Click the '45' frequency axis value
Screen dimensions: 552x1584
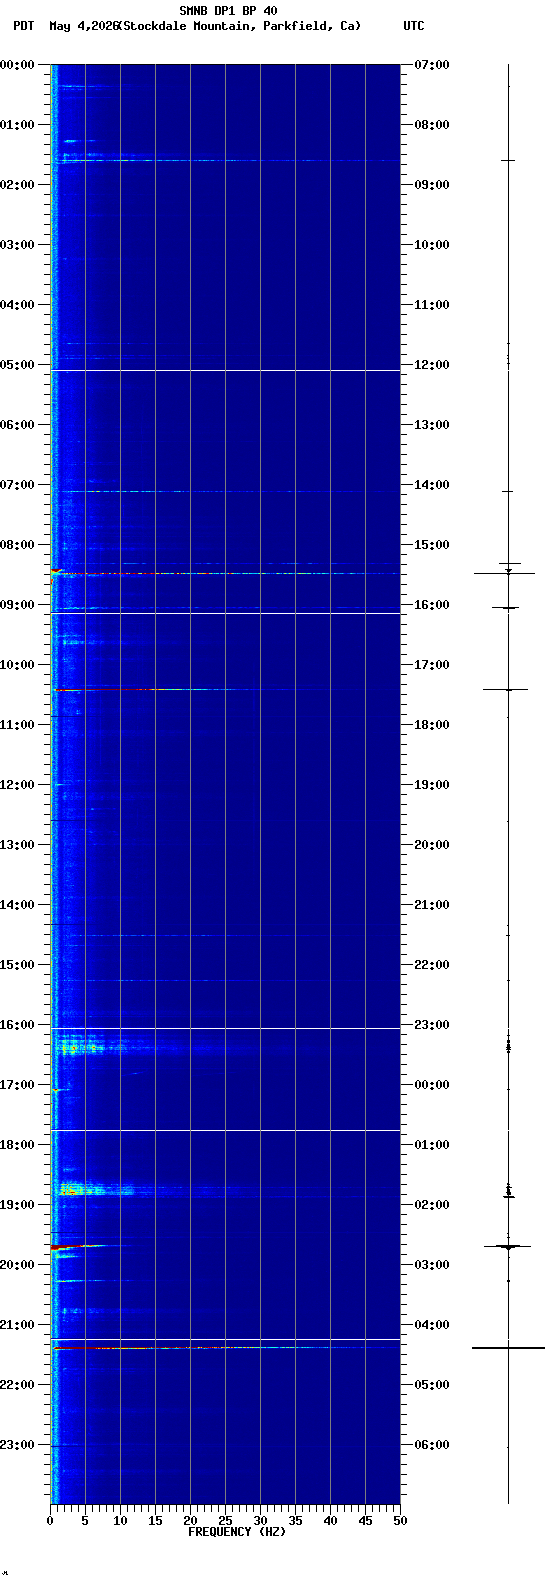pos(365,1521)
